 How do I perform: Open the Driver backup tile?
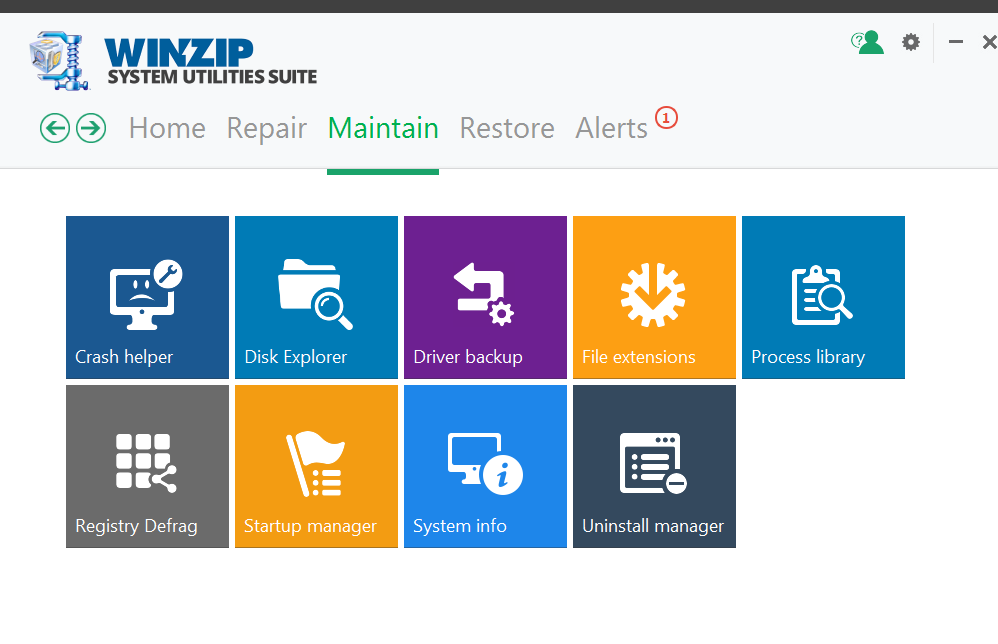[x=485, y=297]
